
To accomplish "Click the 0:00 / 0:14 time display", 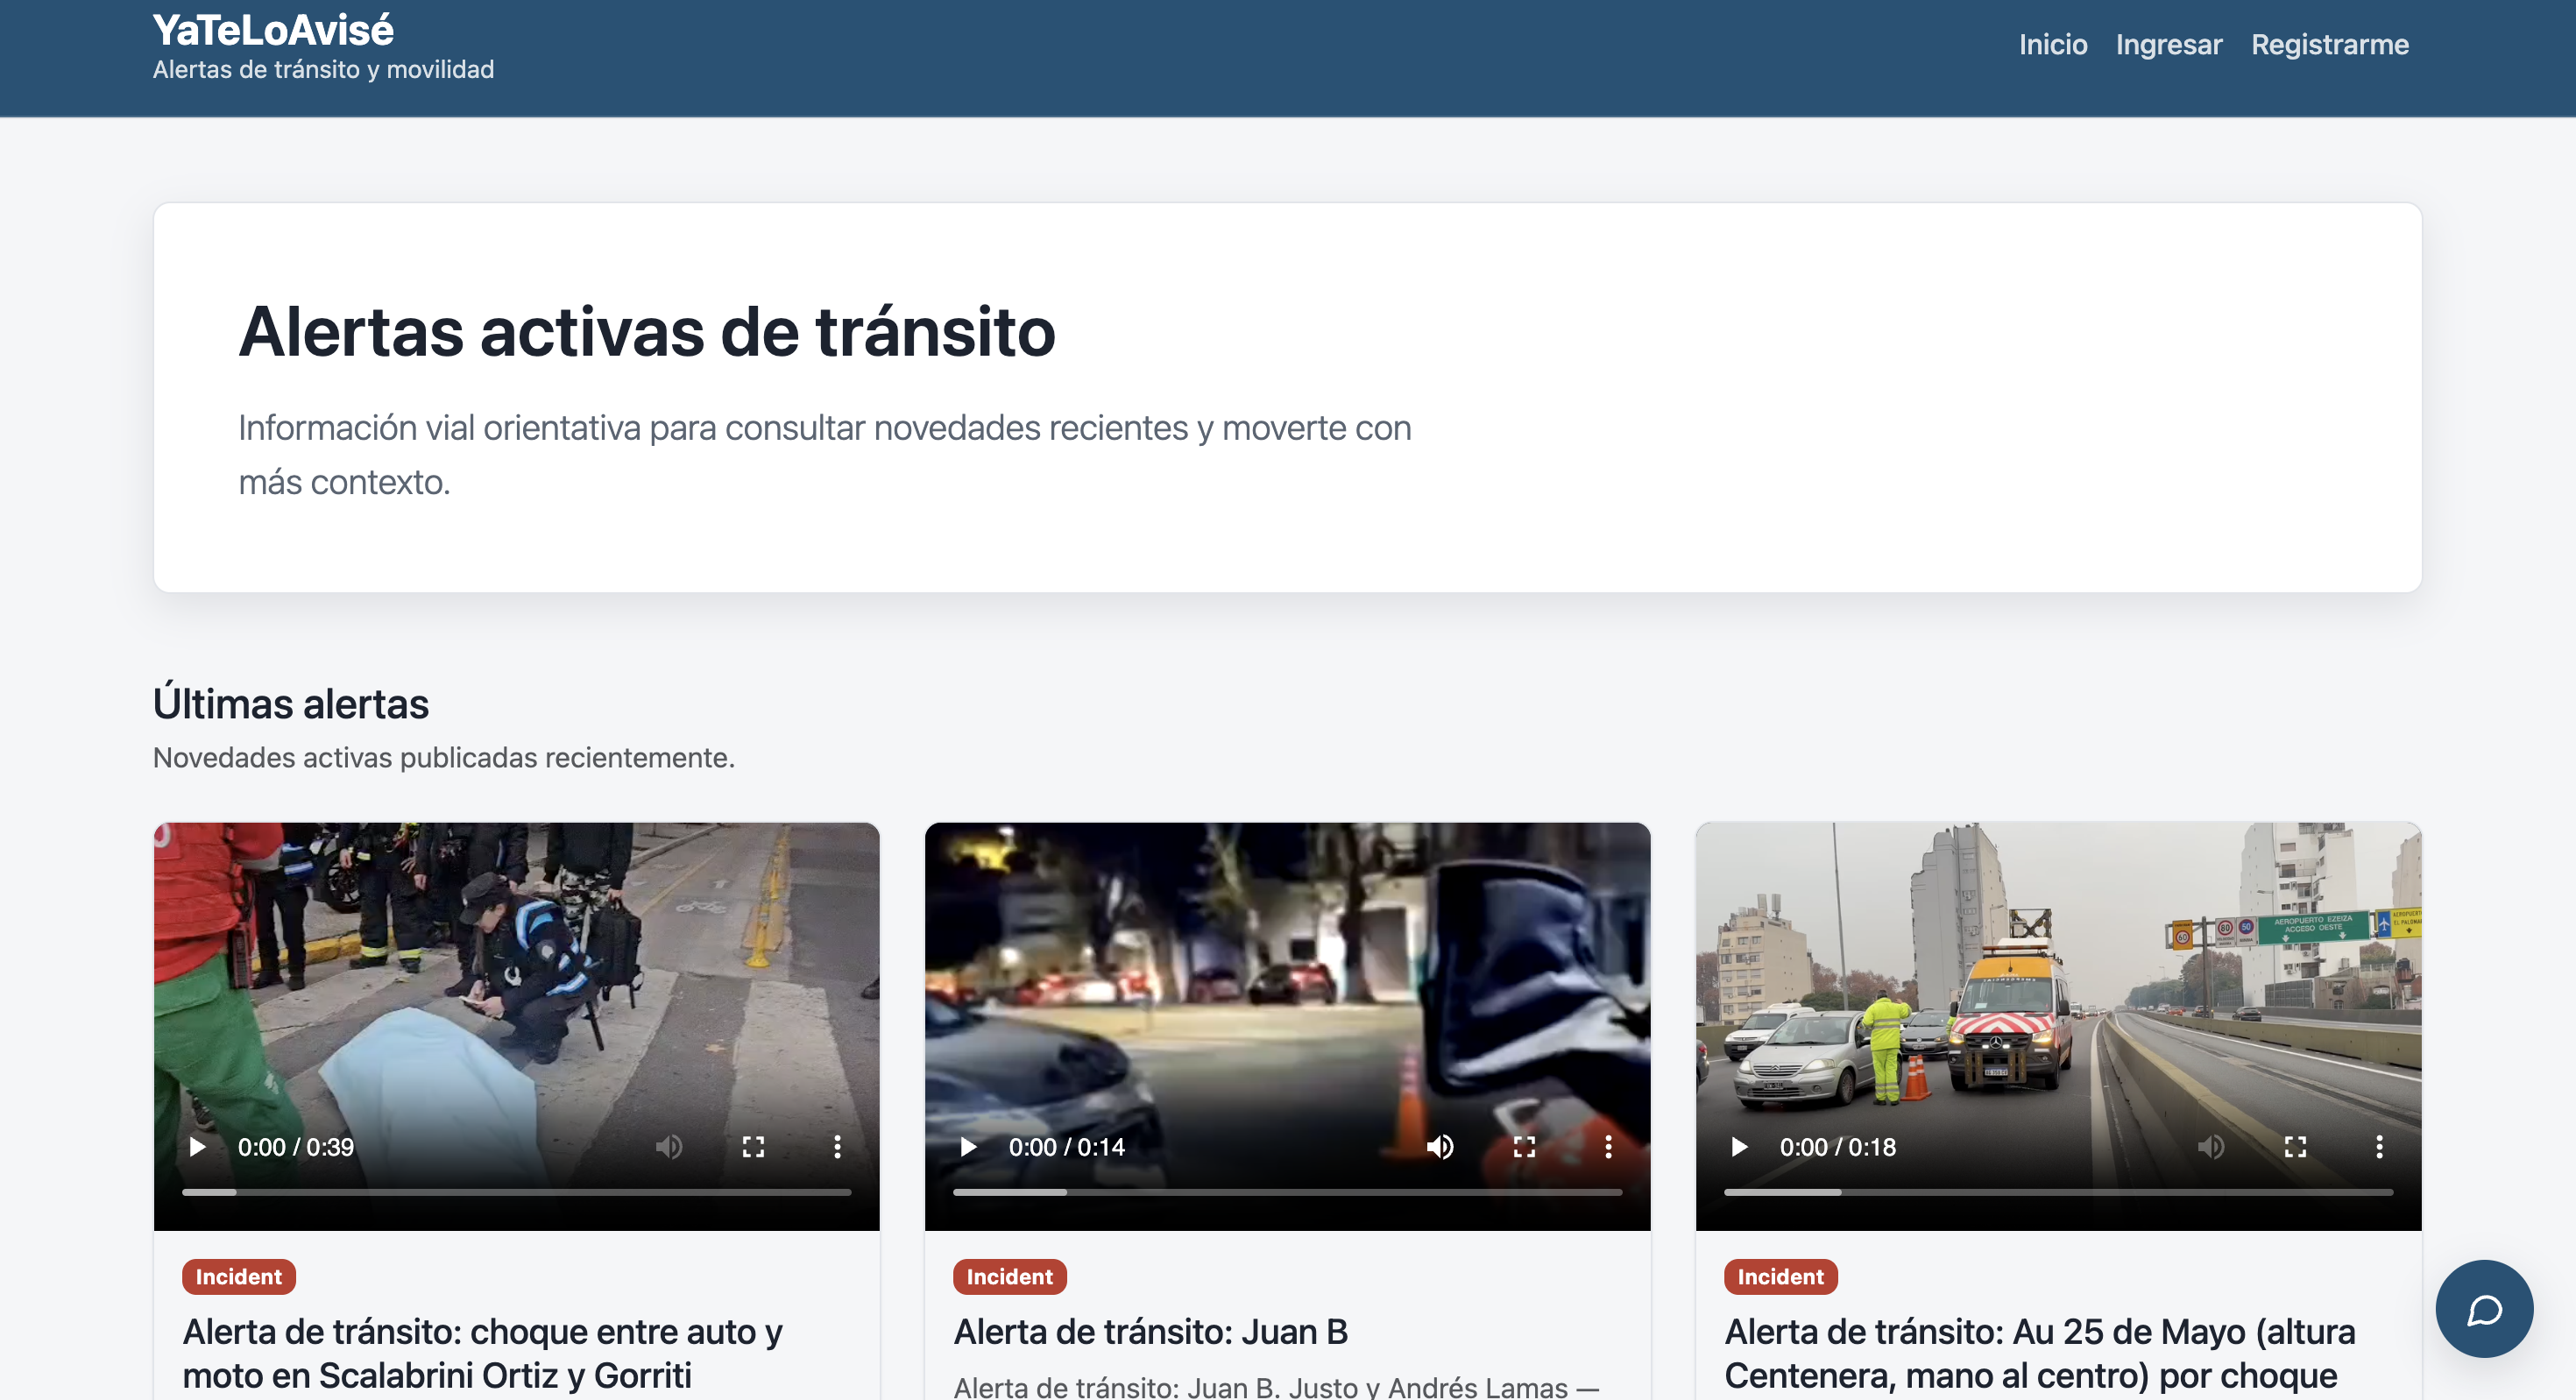I will (1067, 1147).
